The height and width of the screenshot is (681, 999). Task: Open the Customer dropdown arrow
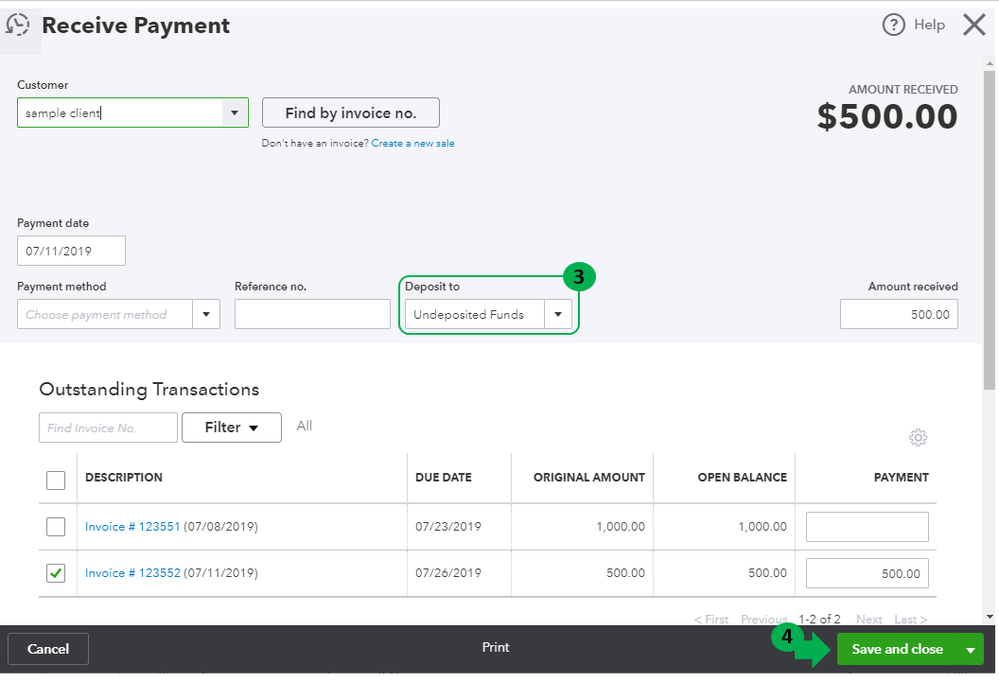tap(234, 113)
